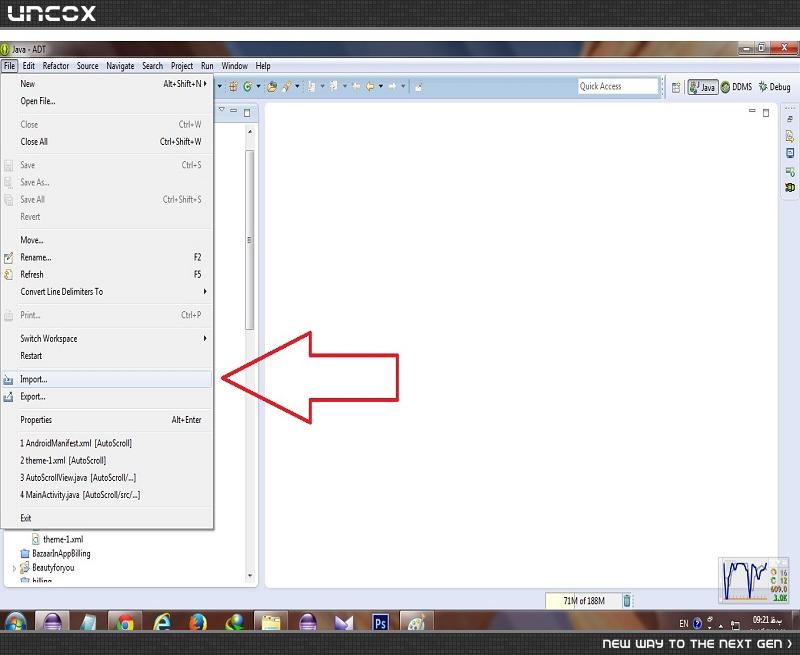Click the 71M of 188M heap status
800x655 pixels.
[x=584, y=601]
